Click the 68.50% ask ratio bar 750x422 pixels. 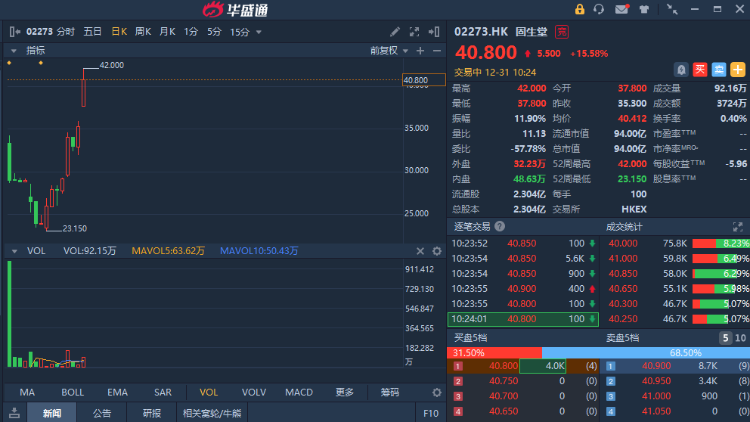coord(646,353)
